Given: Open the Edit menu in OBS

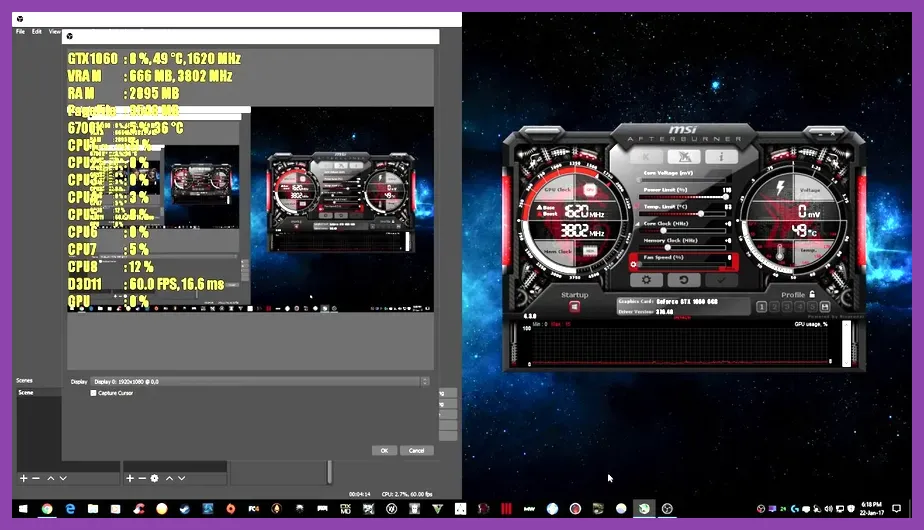Looking at the screenshot, I should (37, 31).
